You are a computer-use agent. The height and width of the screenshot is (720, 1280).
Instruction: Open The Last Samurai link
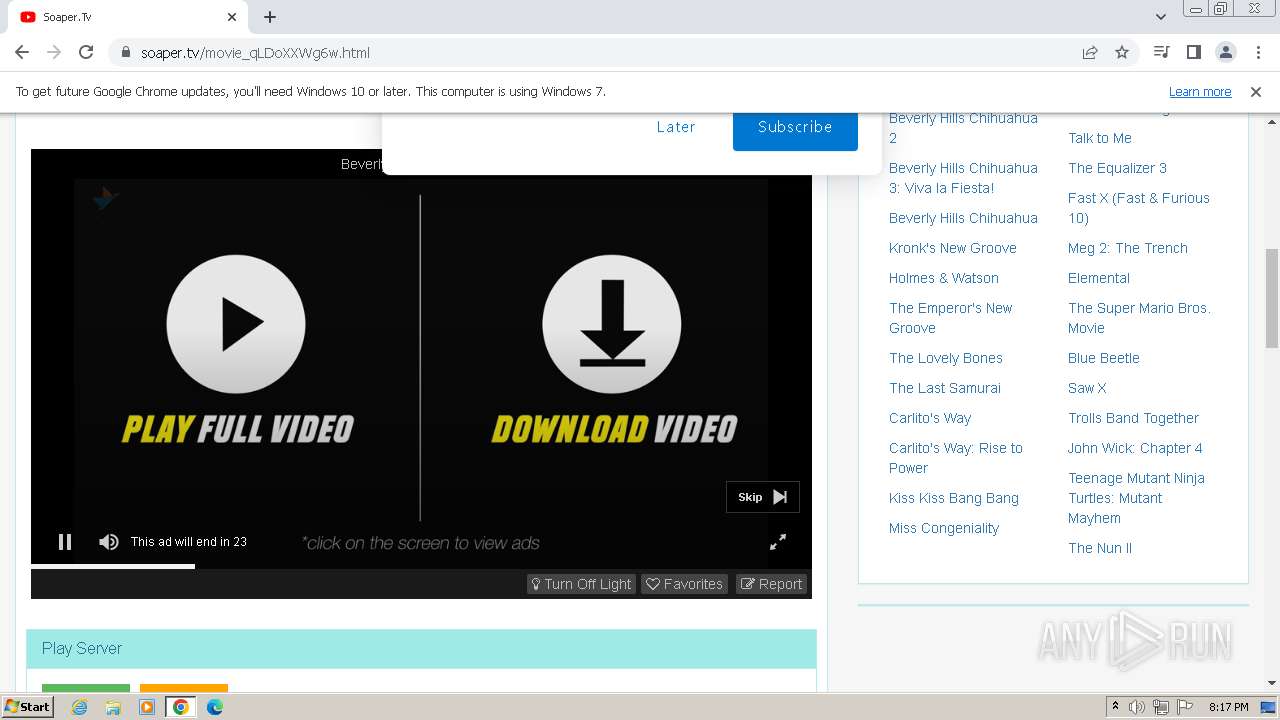(x=944, y=388)
